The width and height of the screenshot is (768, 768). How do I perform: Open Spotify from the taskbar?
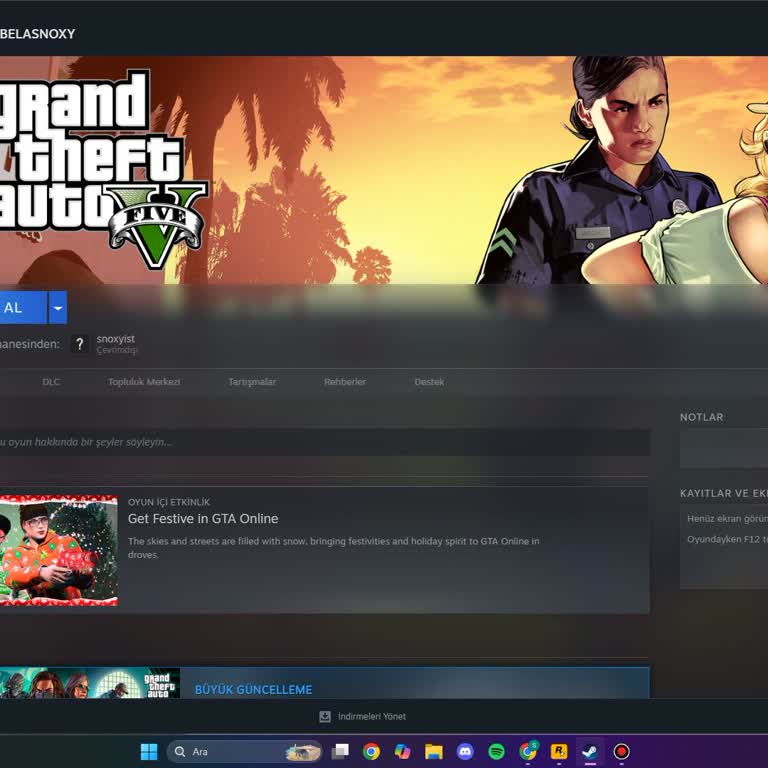[497, 751]
